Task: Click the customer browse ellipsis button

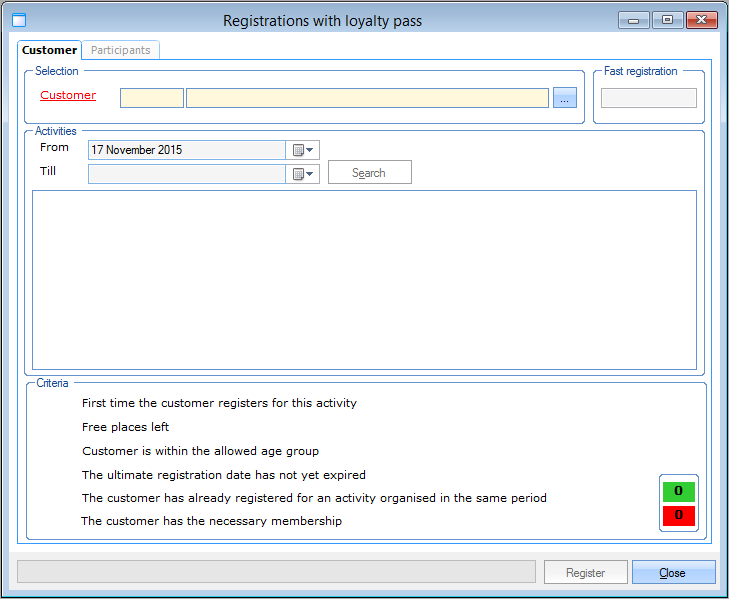Action: (565, 98)
